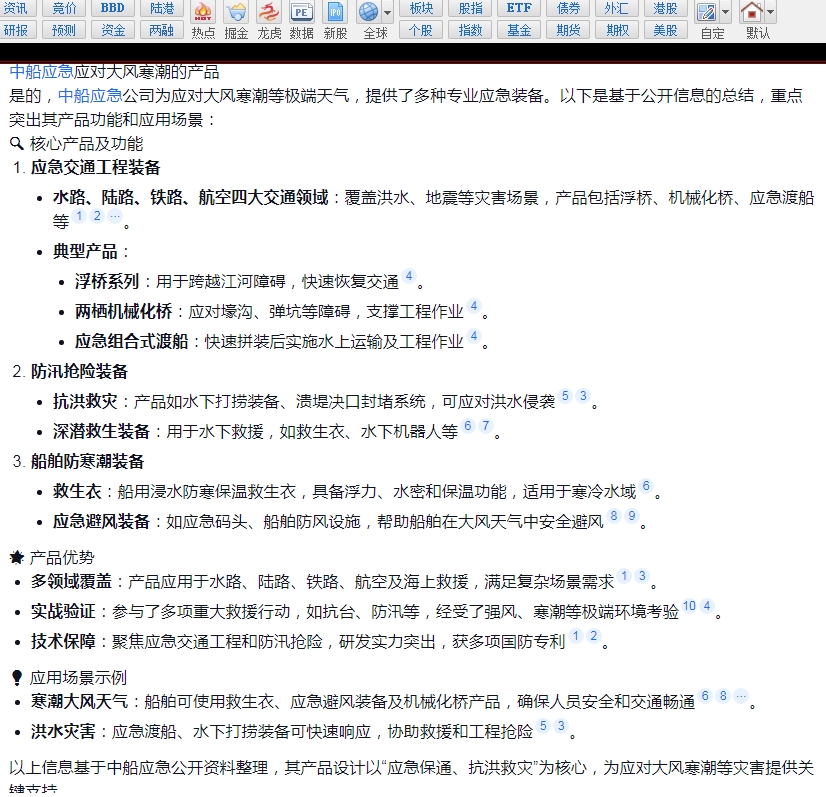Select the 外汇 forex button
Screen dimensions: 826x797
click(617, 8)
